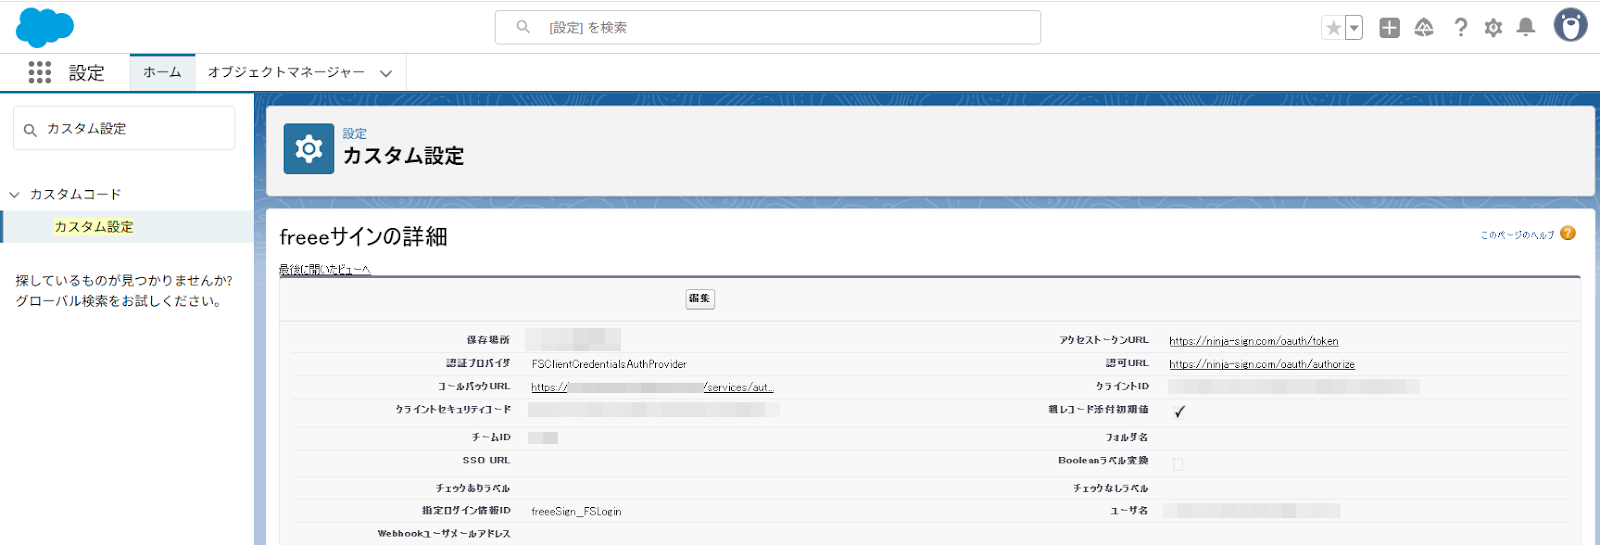Click the チームID field label
The image size is (1600, 545).
(491, 437)
